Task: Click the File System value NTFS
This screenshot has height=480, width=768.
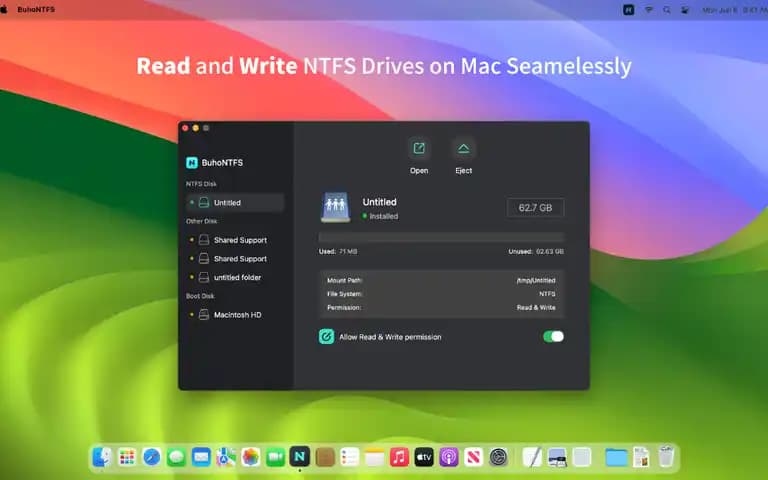Action: (547, 294)
